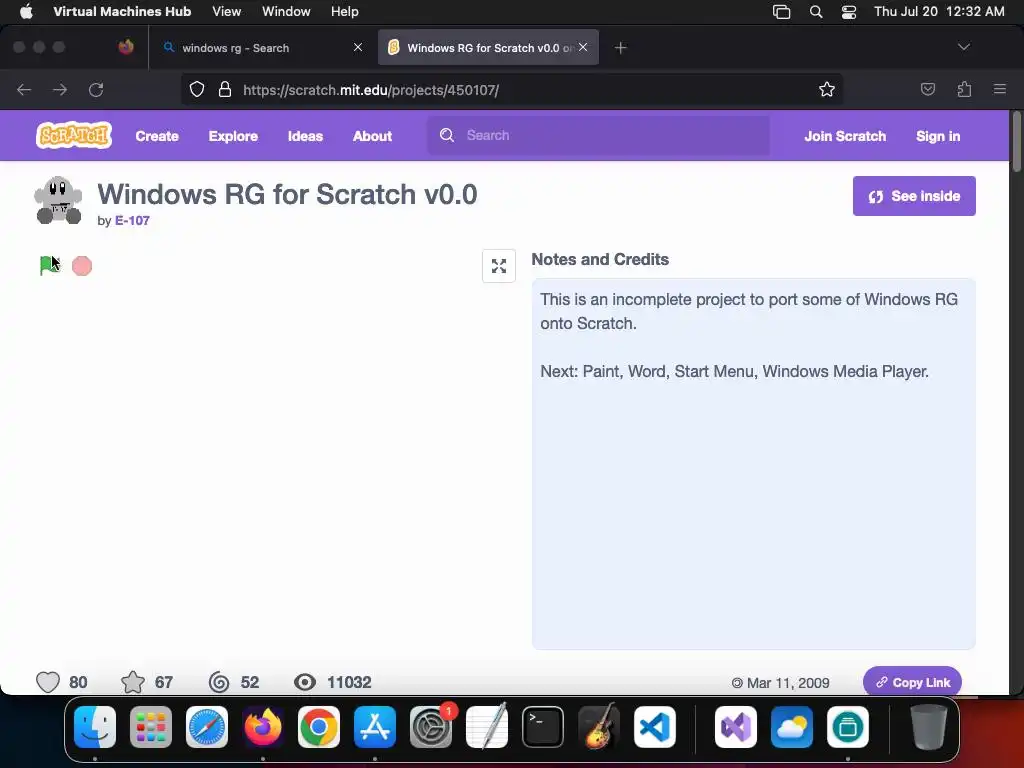Screen dimensions: 1024x768
Task: Go back with the browser back arrow
Action: (x=24, y=89)
